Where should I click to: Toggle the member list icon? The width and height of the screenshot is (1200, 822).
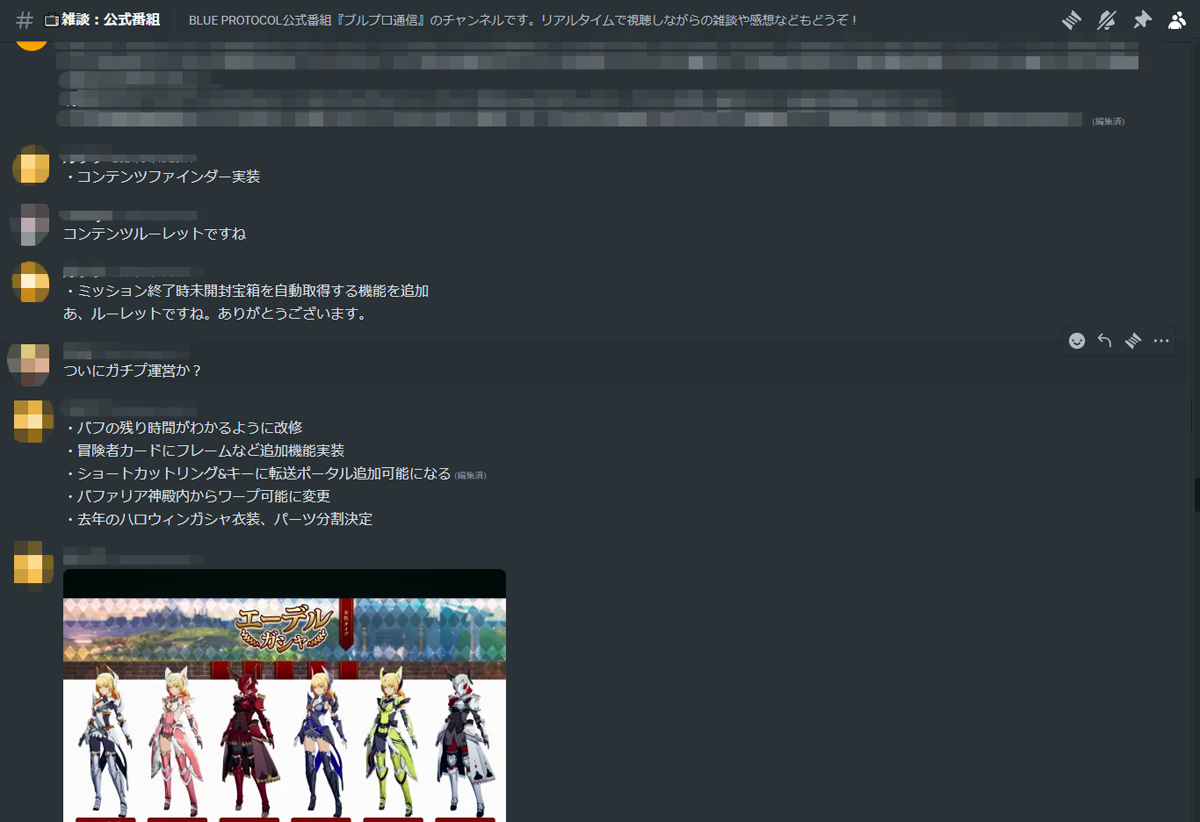coord(1177,20)
